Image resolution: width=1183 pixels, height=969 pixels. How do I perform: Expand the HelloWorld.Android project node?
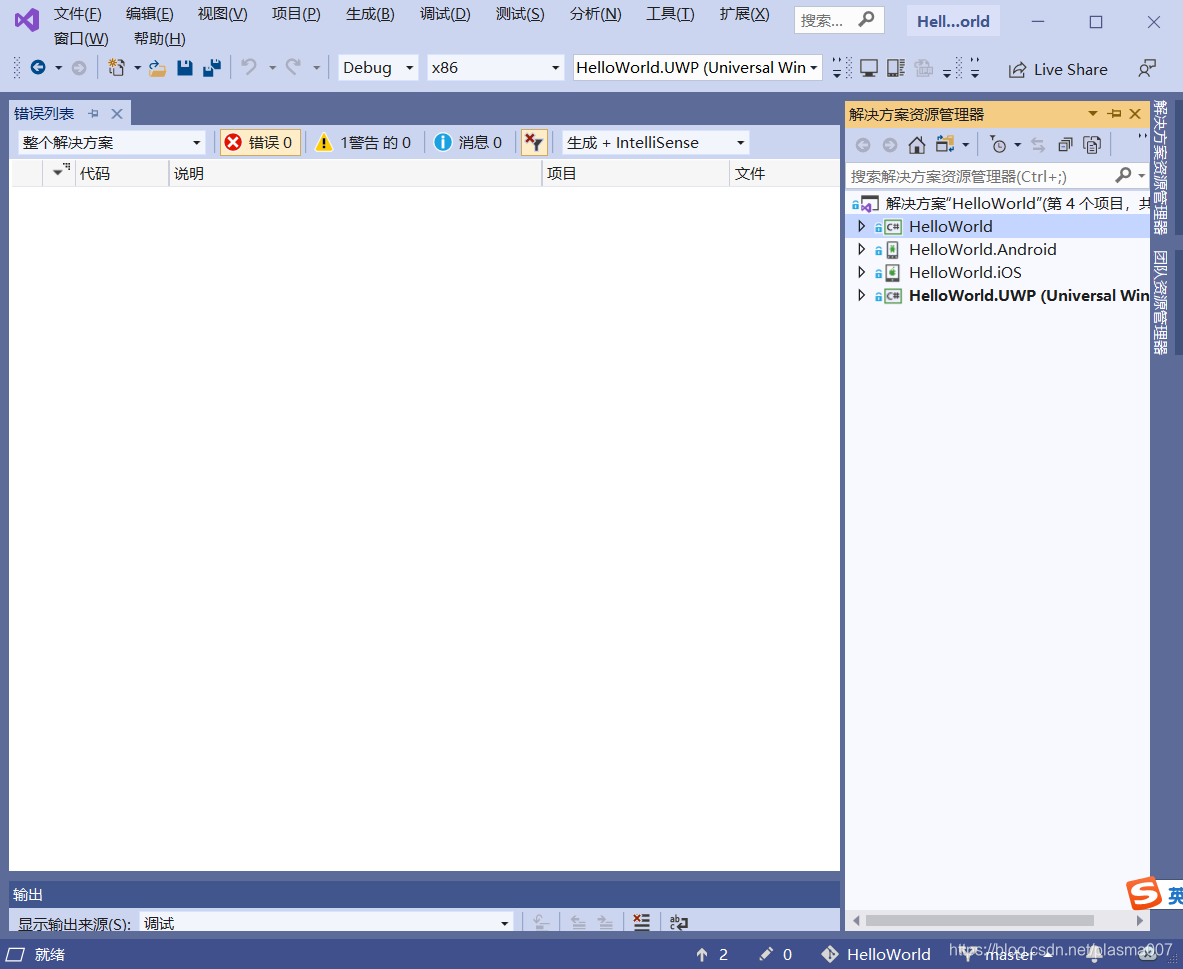(x=862, y=249)
